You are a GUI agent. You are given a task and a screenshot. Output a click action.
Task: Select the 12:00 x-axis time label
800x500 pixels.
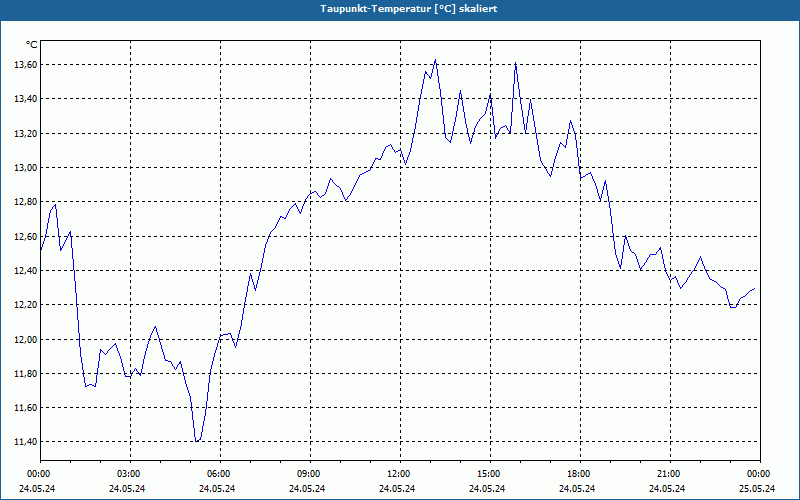[399, 474]
